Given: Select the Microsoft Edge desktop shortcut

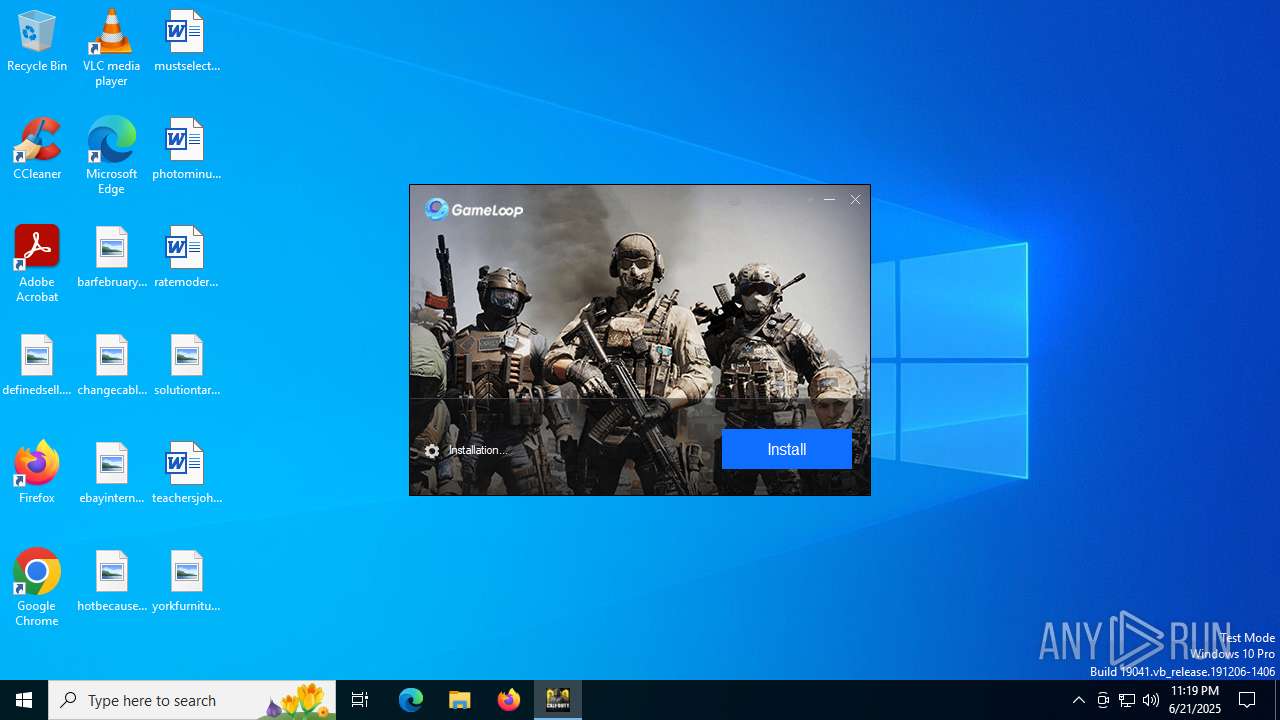Looking at the screenshot, I should click(111, 156).
